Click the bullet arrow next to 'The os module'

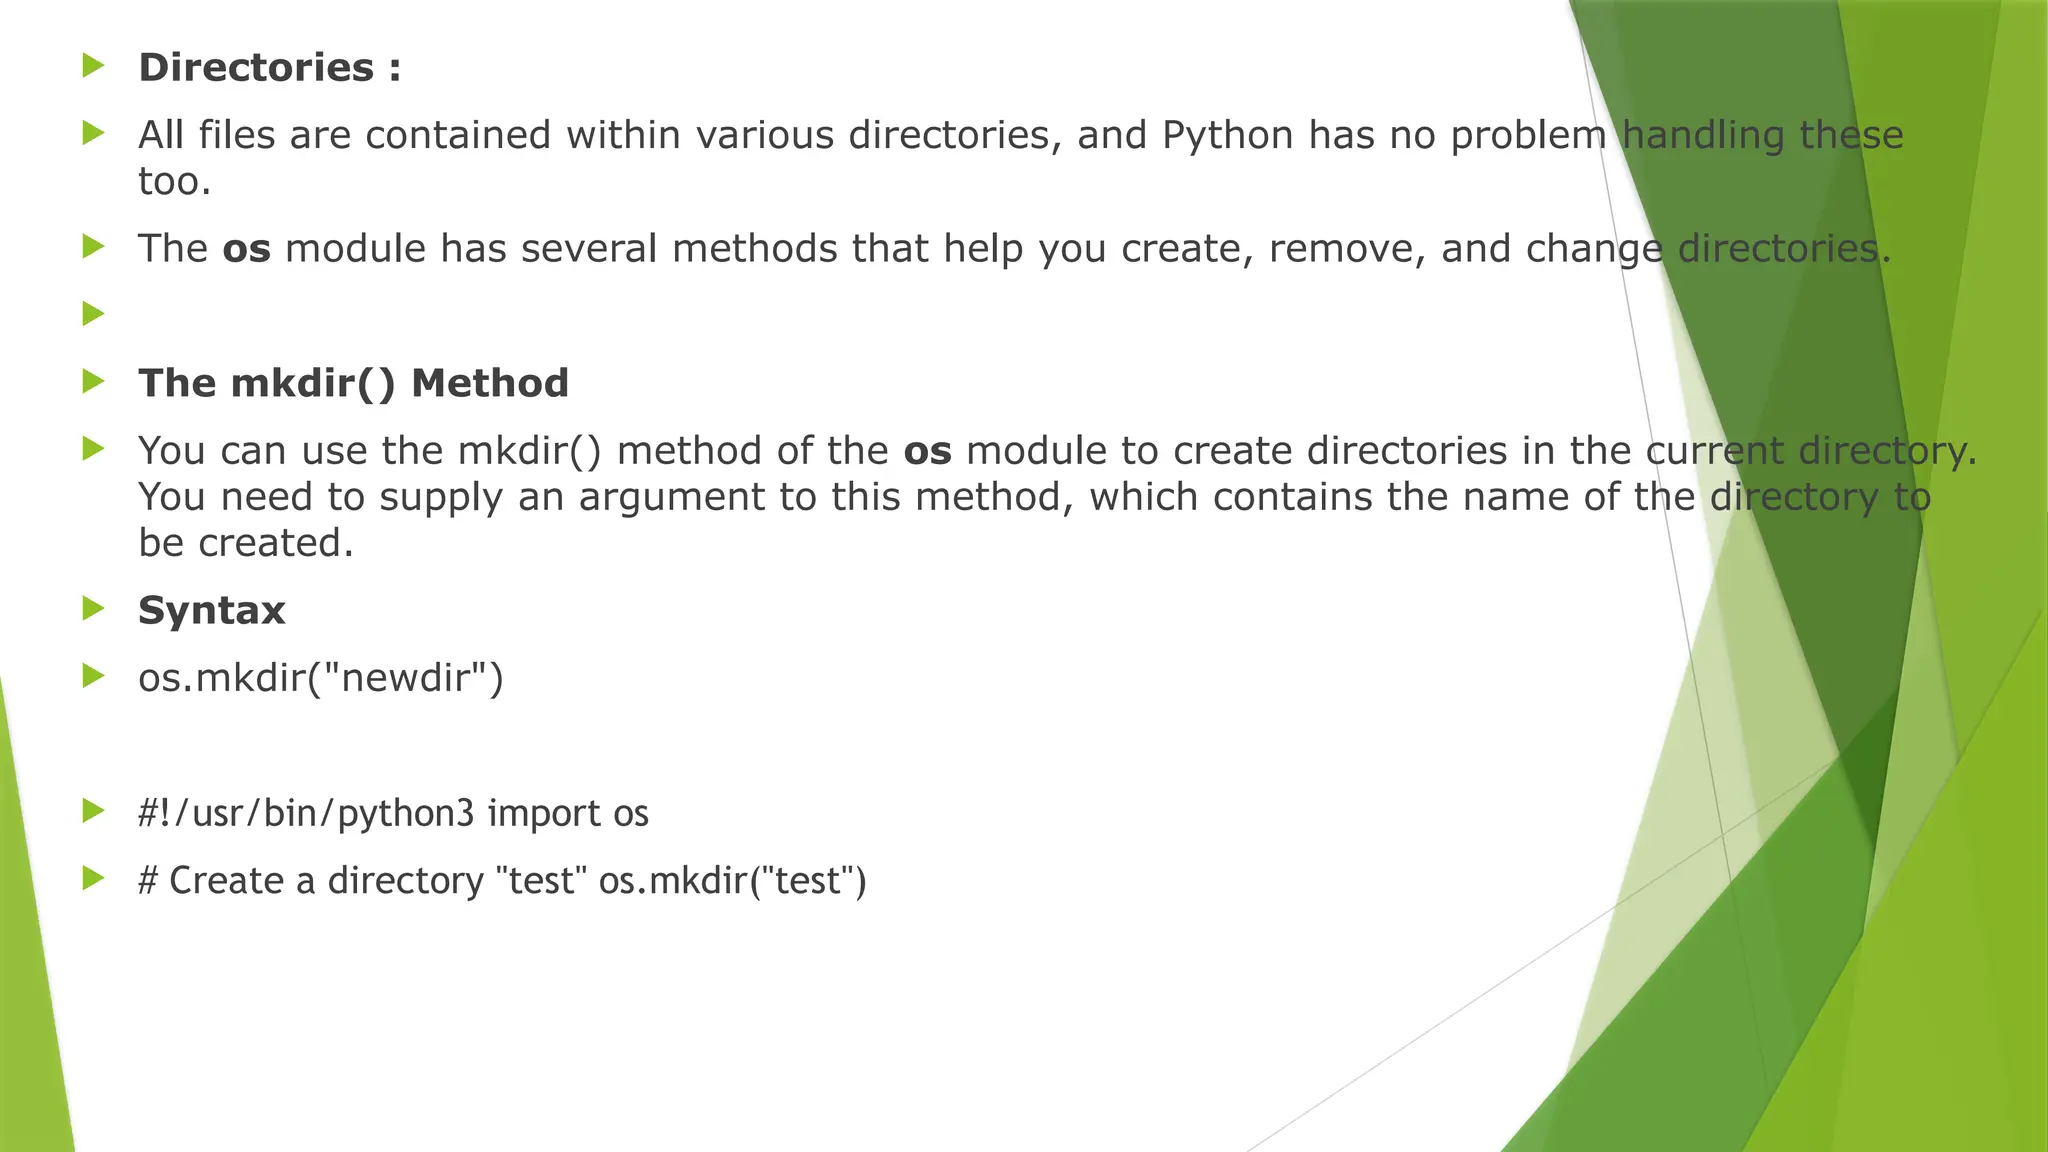coord(93,247)
